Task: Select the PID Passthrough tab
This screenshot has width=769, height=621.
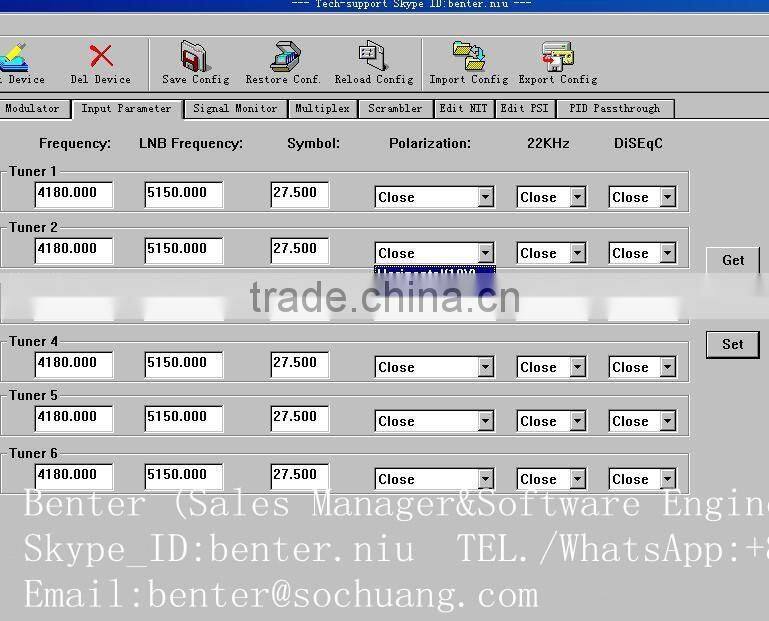Action: pyautogui.click(x=615, y=108)
